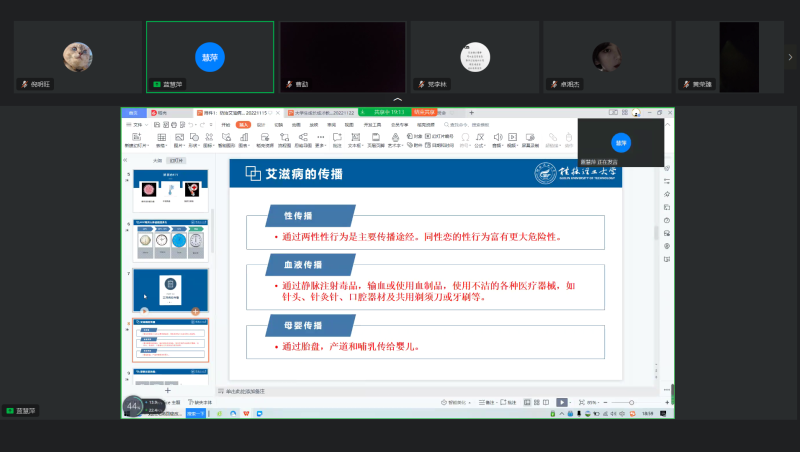Open the 插入 ribbon tab
This screenshot has width=800, height=452.
pos(242,125)
